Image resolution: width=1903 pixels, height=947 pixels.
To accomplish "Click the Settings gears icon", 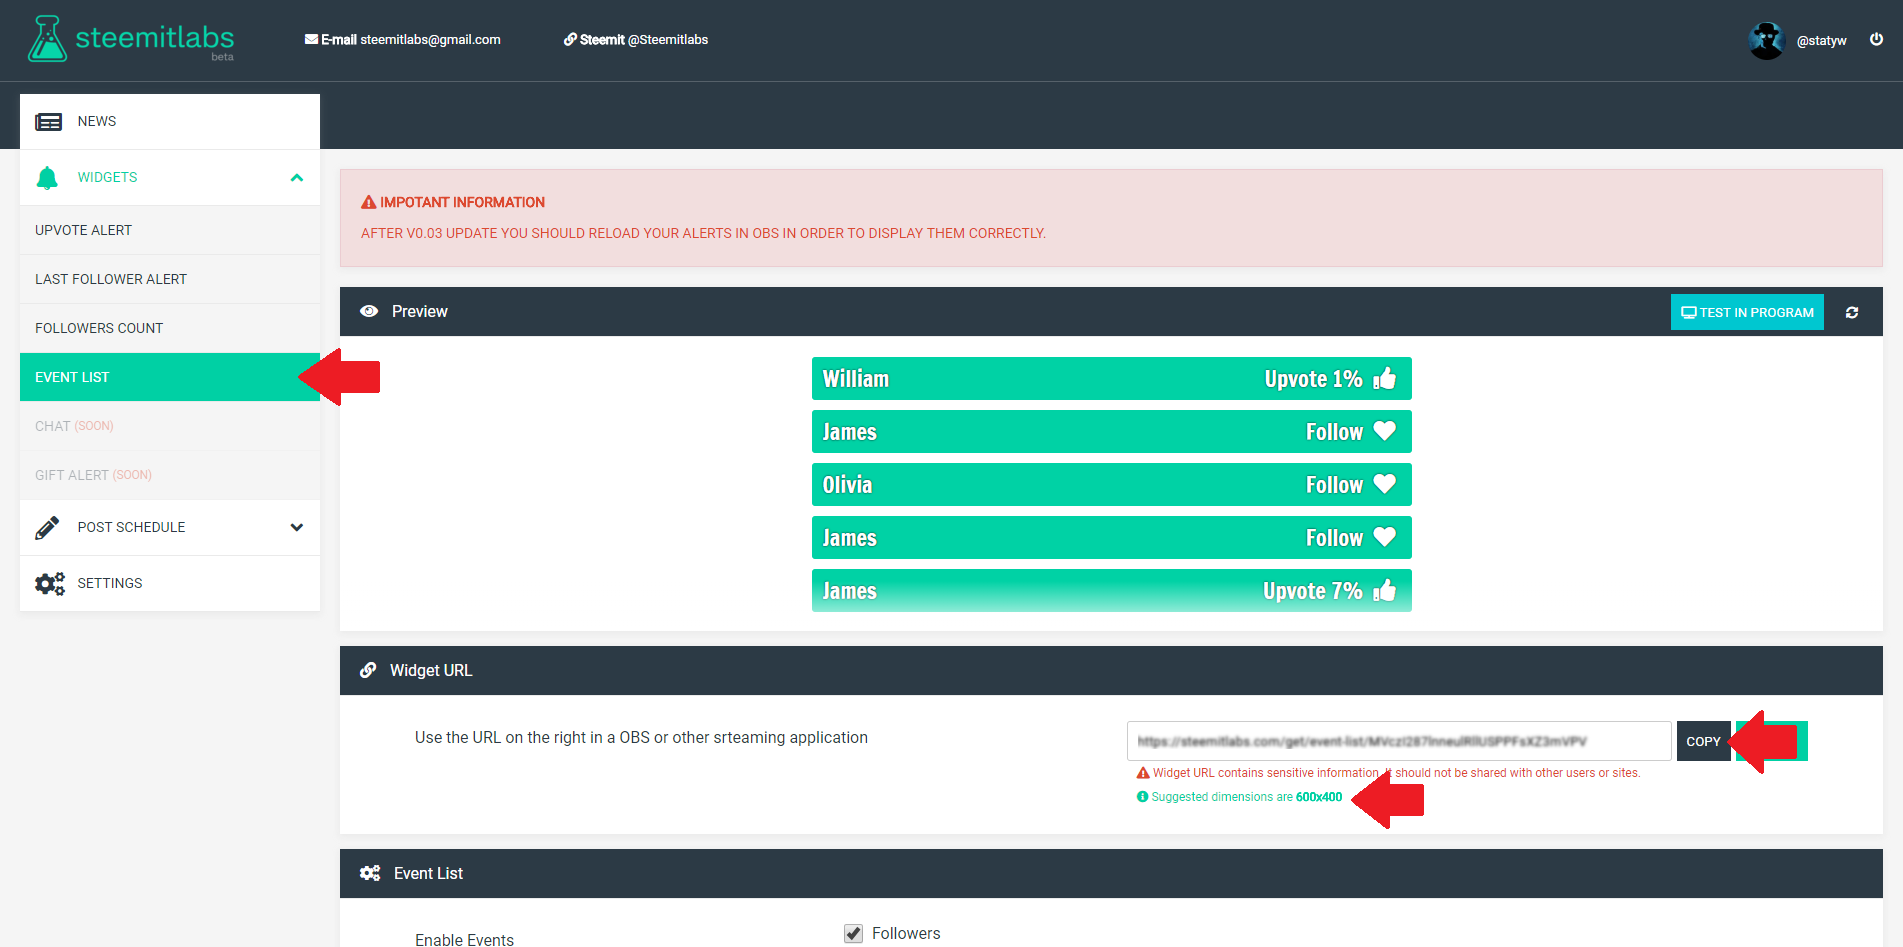I will [49, 584].
